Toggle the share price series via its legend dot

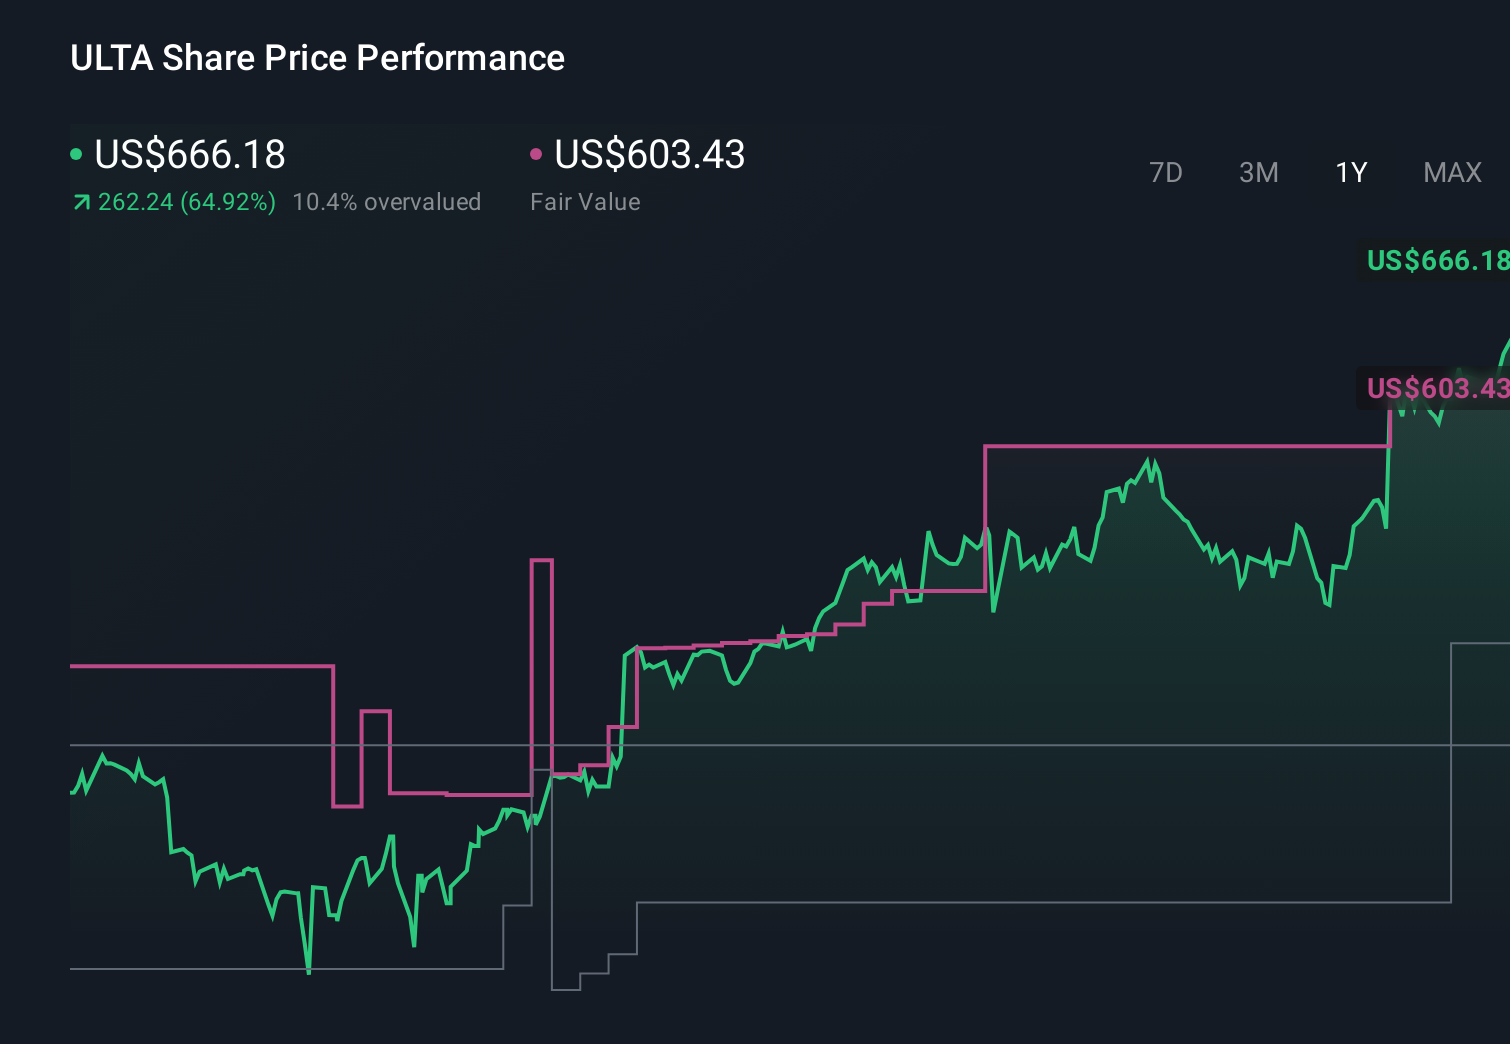pos(76,155)
